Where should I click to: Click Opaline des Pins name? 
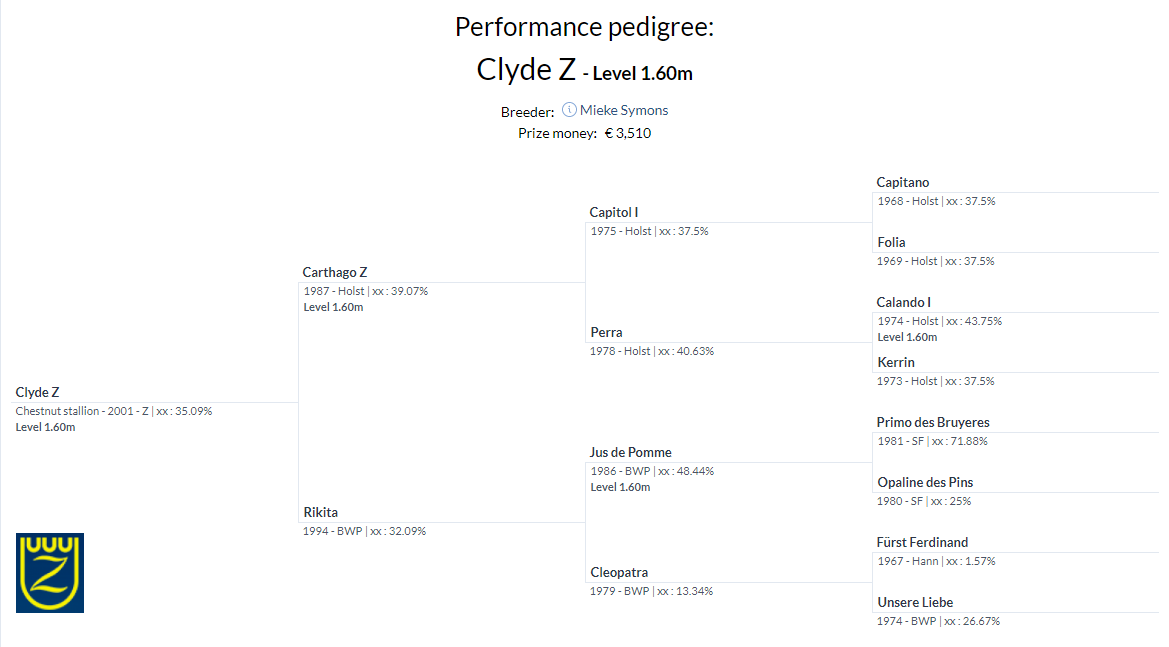point(925,482)
